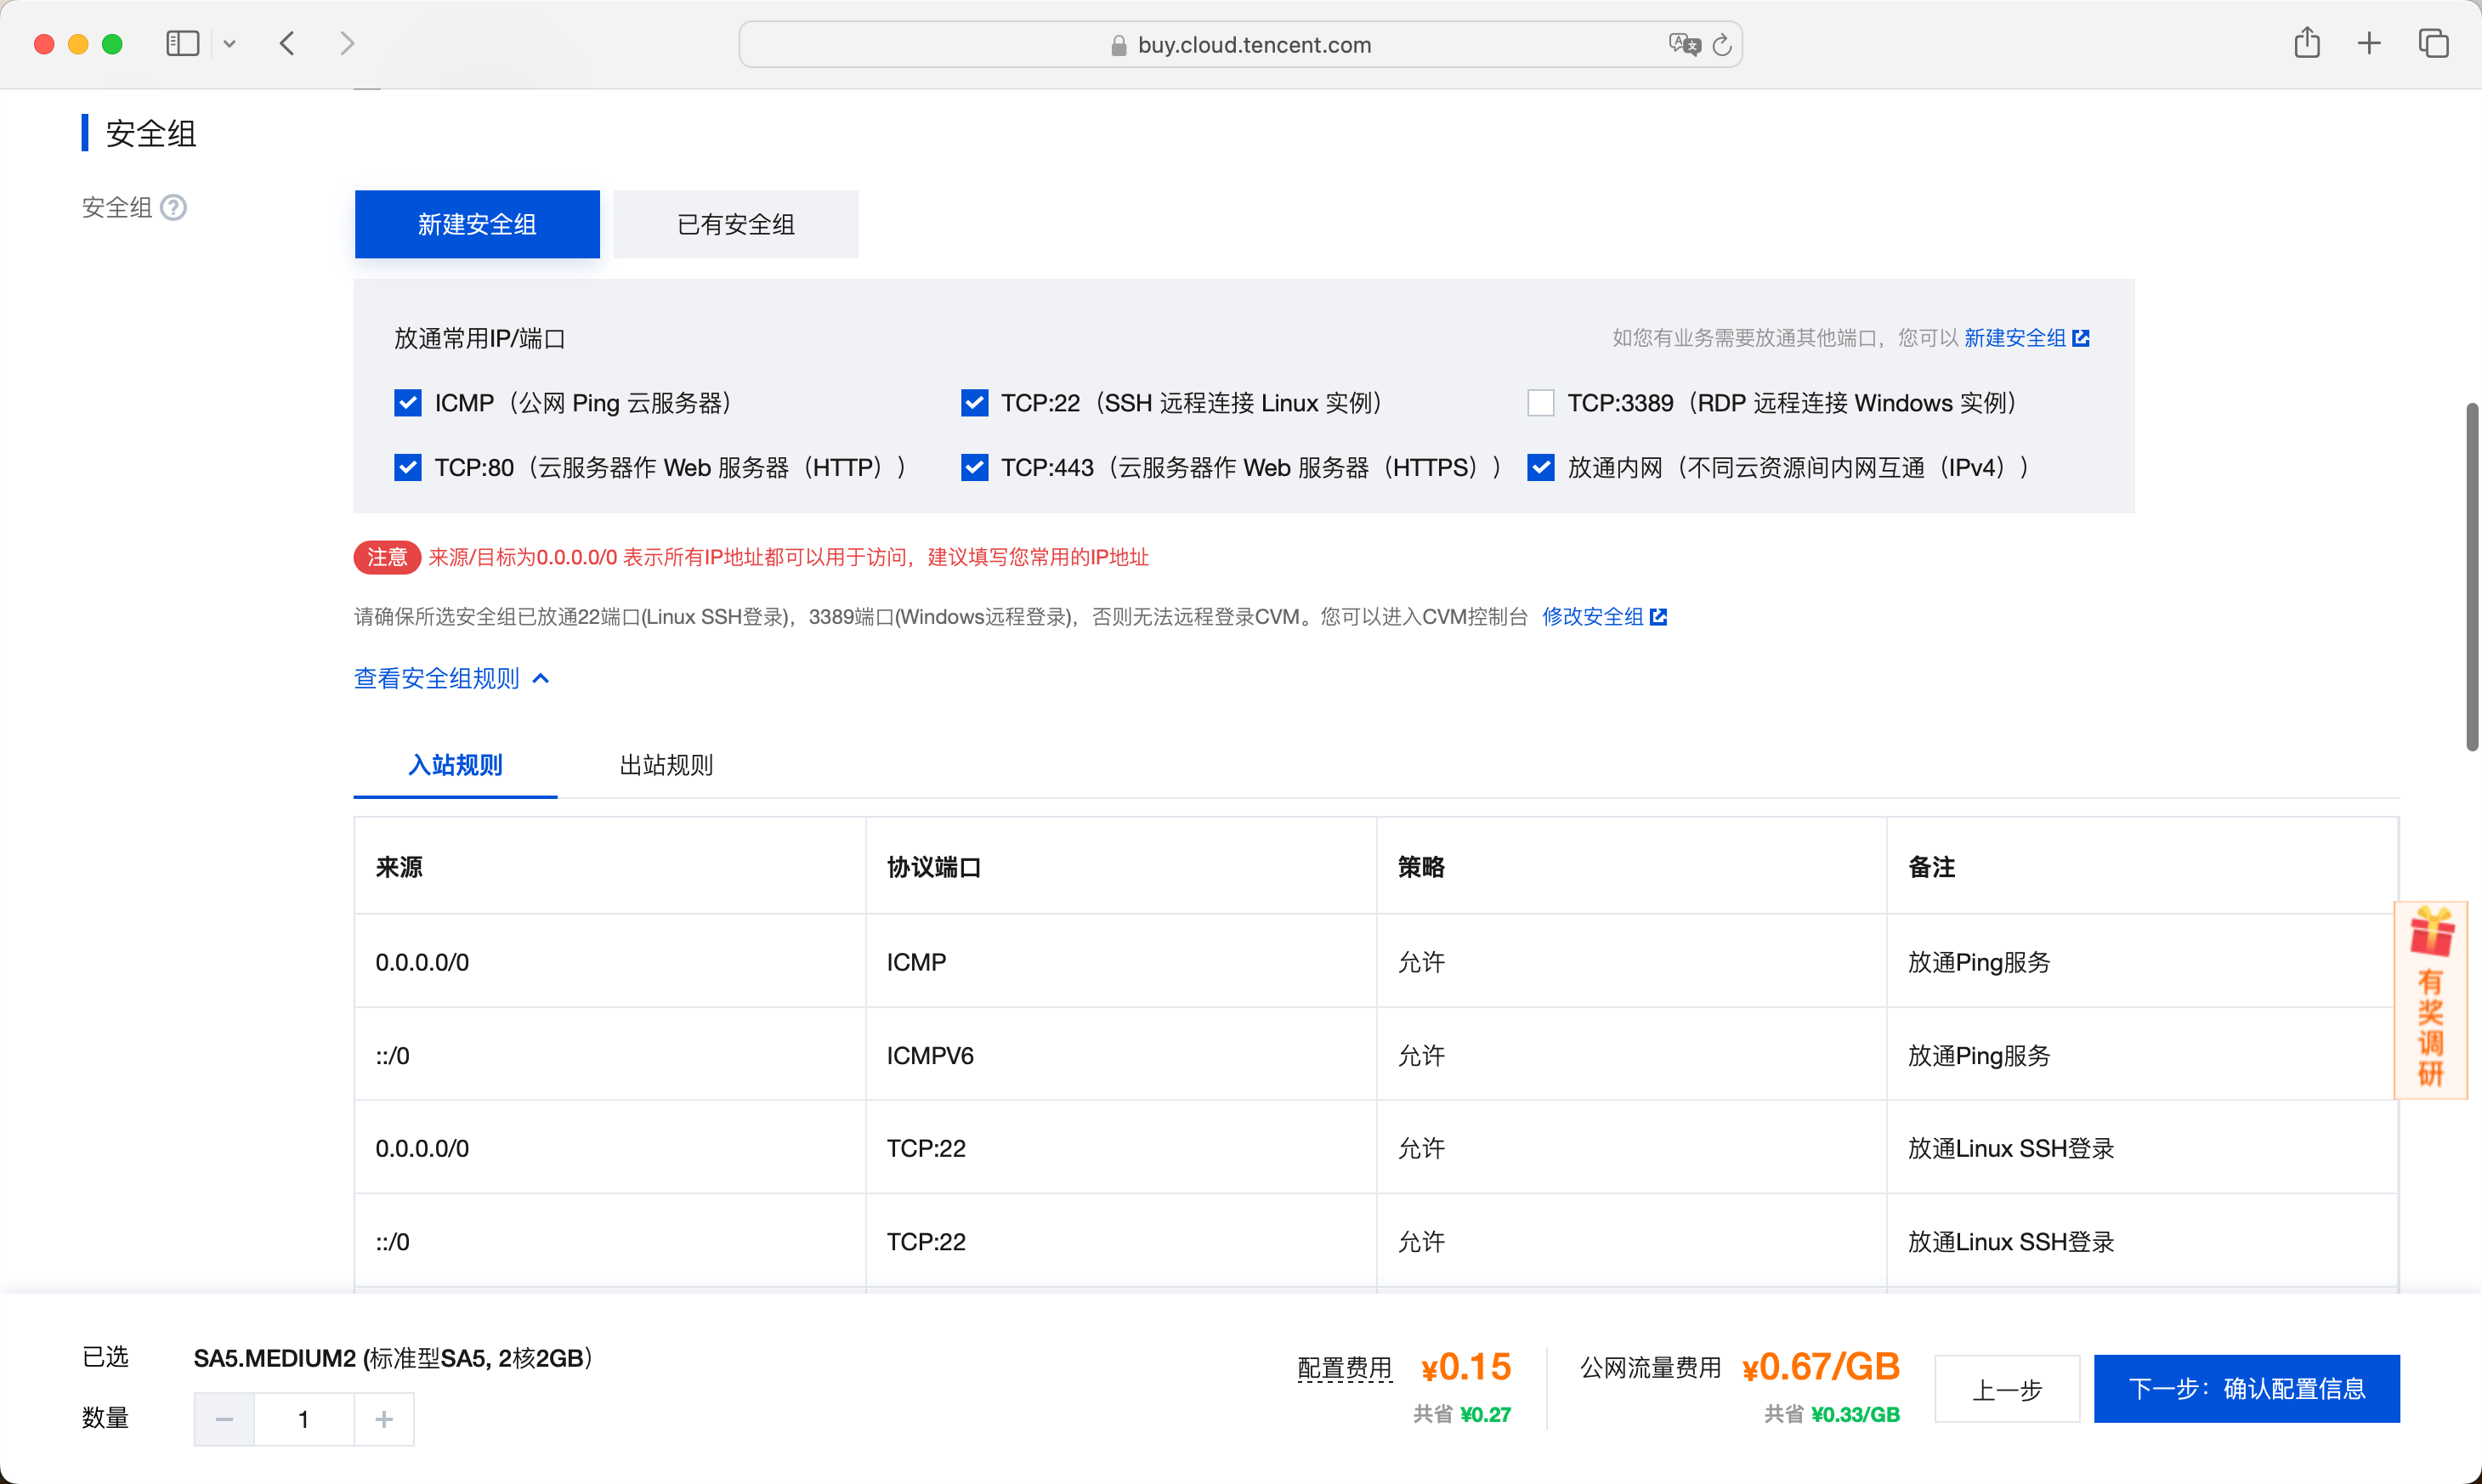
Task: Navigate back to the previous page
Action: click(x=287, y=43)
